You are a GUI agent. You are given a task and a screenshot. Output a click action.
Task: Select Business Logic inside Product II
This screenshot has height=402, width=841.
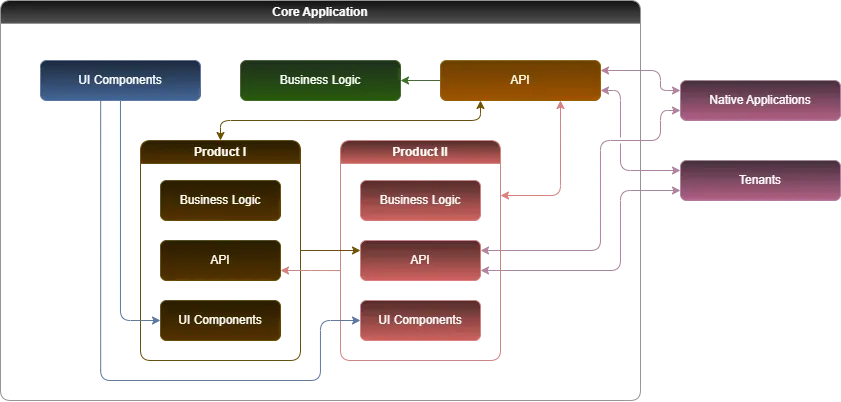coord(420,200)
